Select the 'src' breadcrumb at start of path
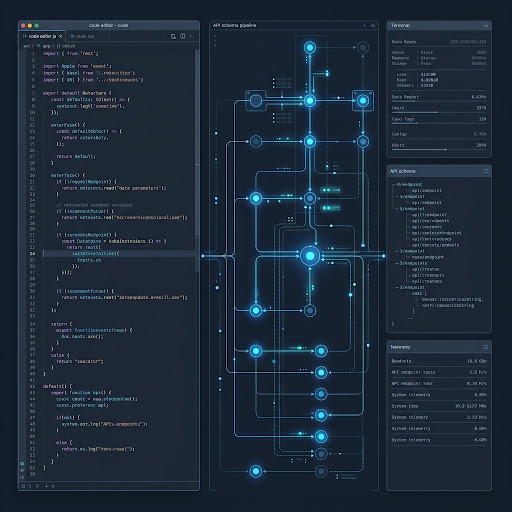Image resolution: width=512 pixels, height=512 pixels. (26, 46)
